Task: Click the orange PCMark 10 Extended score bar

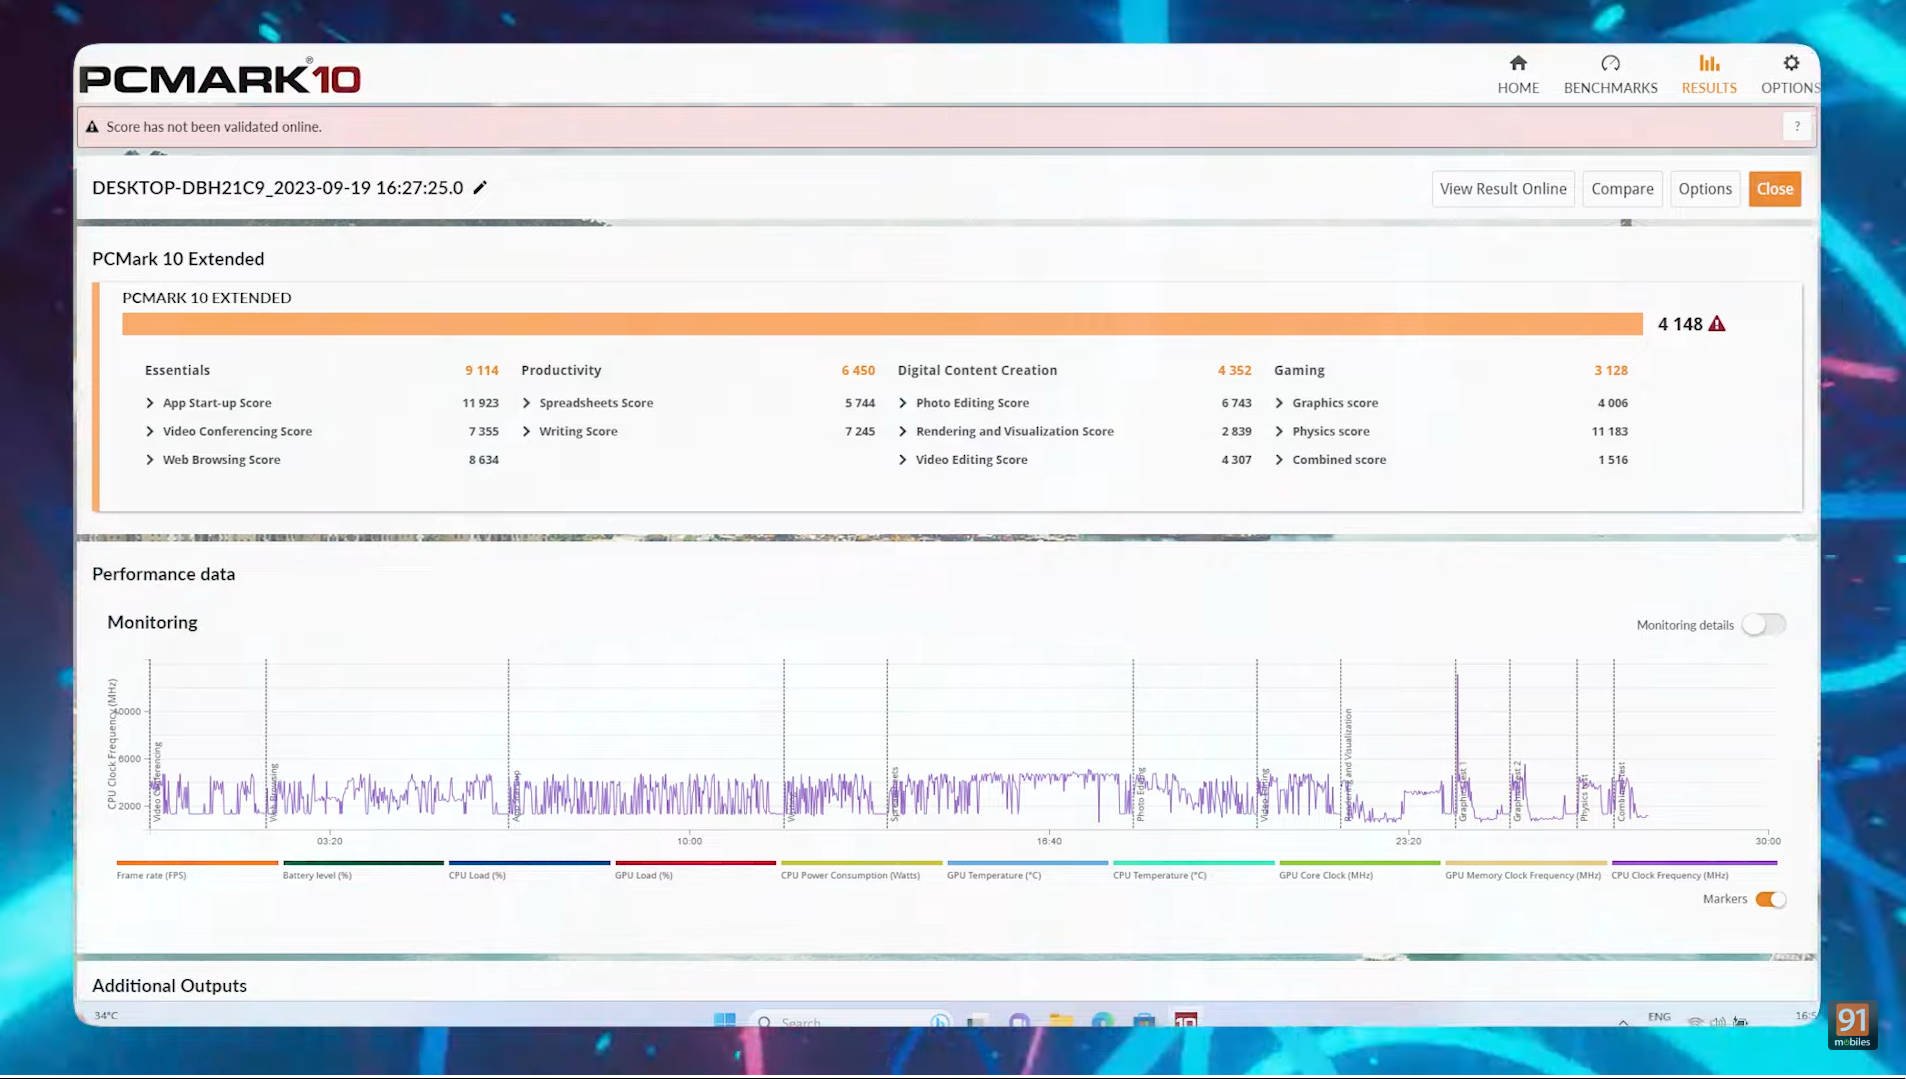Action: (x=882, y=324)
